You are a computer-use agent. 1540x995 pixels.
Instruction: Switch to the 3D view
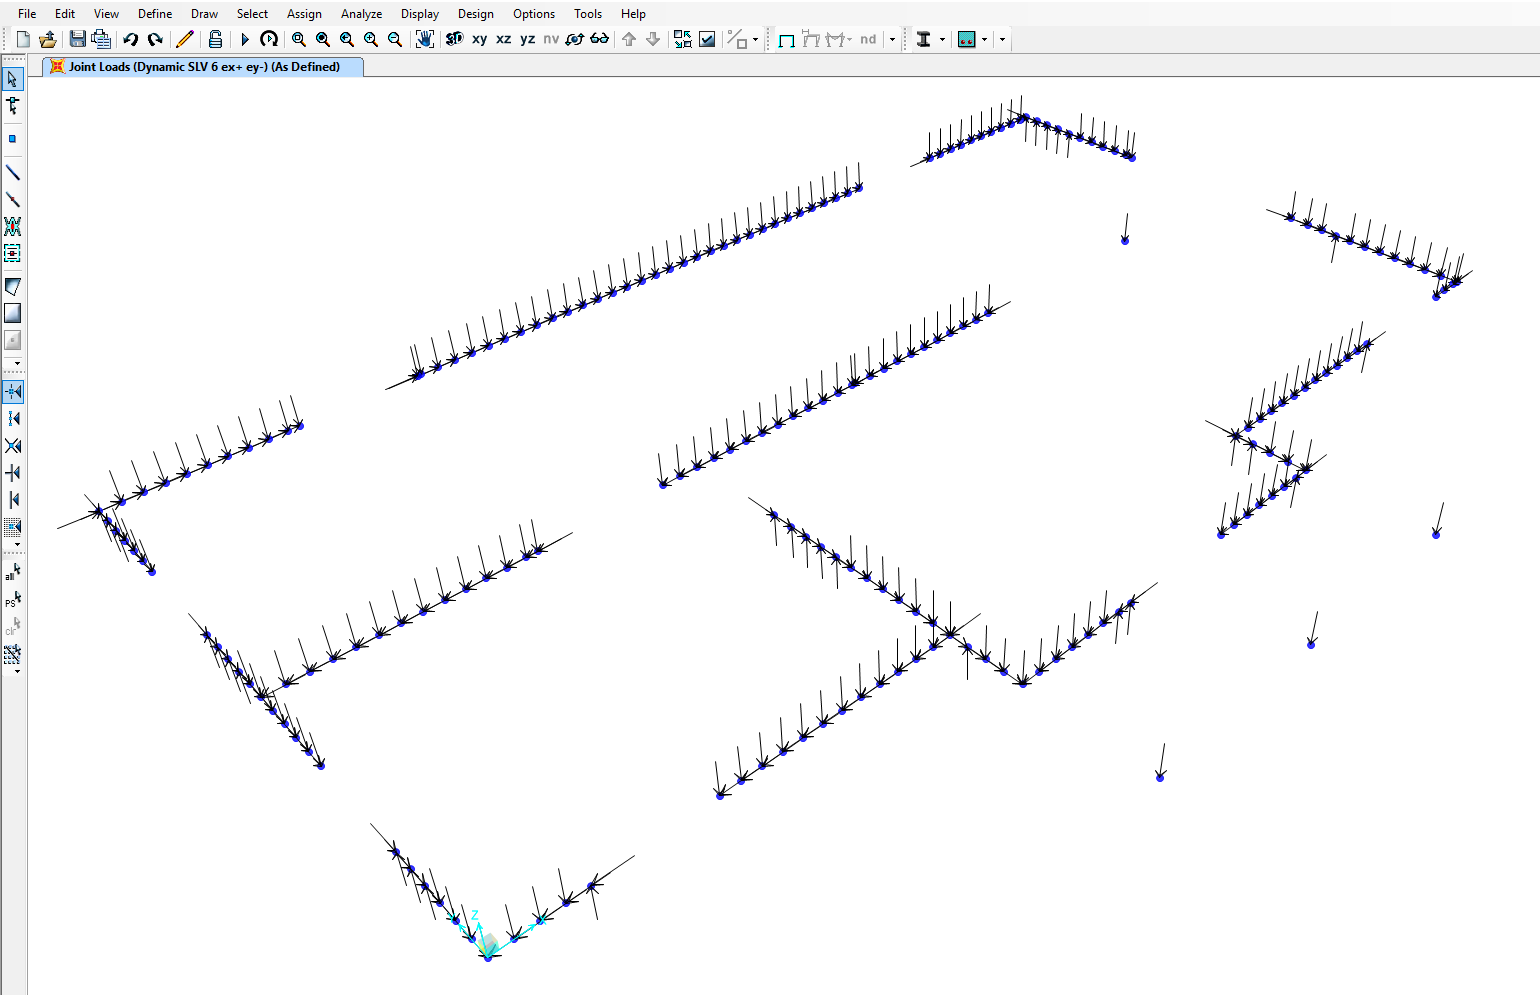[x=455, y=39]
